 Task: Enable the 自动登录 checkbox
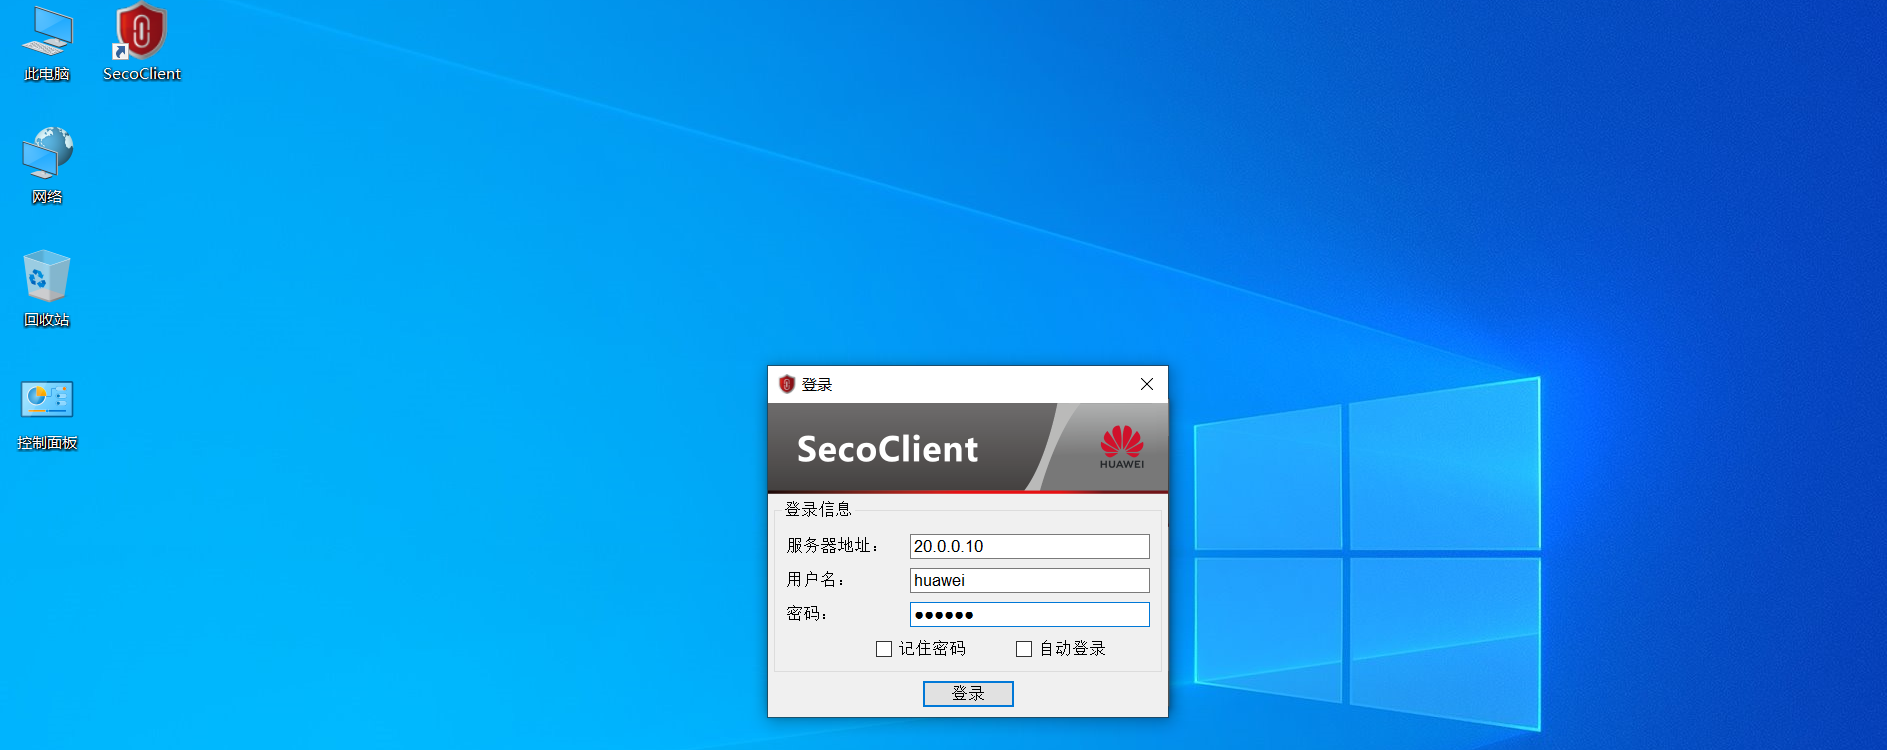pos(1024,649)
